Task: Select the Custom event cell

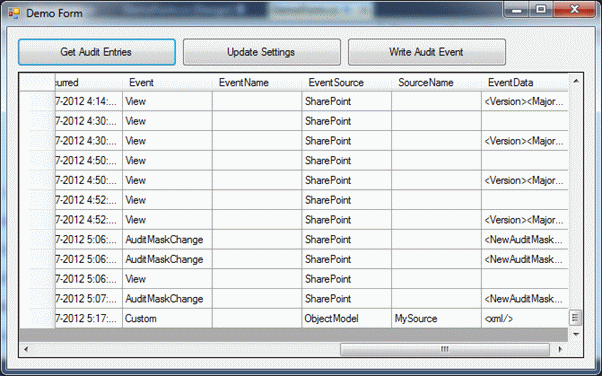Action: (167, 318)
